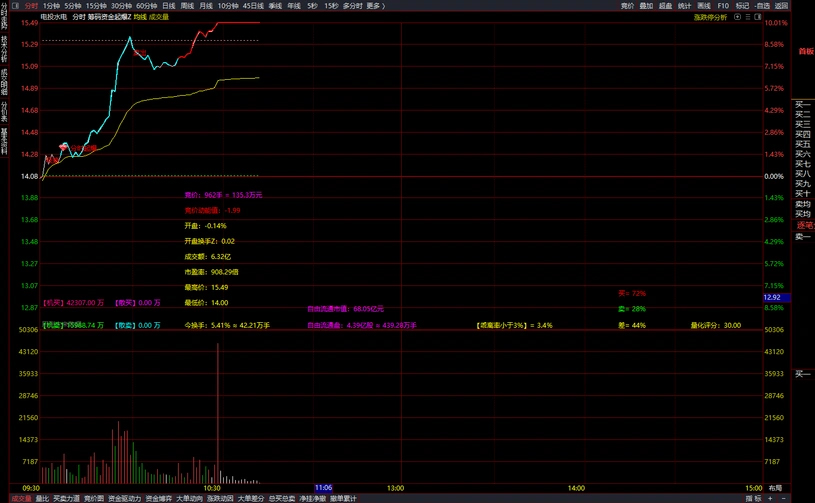Click the red 逐笔 tab on right panel
Screen dimensions: 815x503
coord(805,226)
